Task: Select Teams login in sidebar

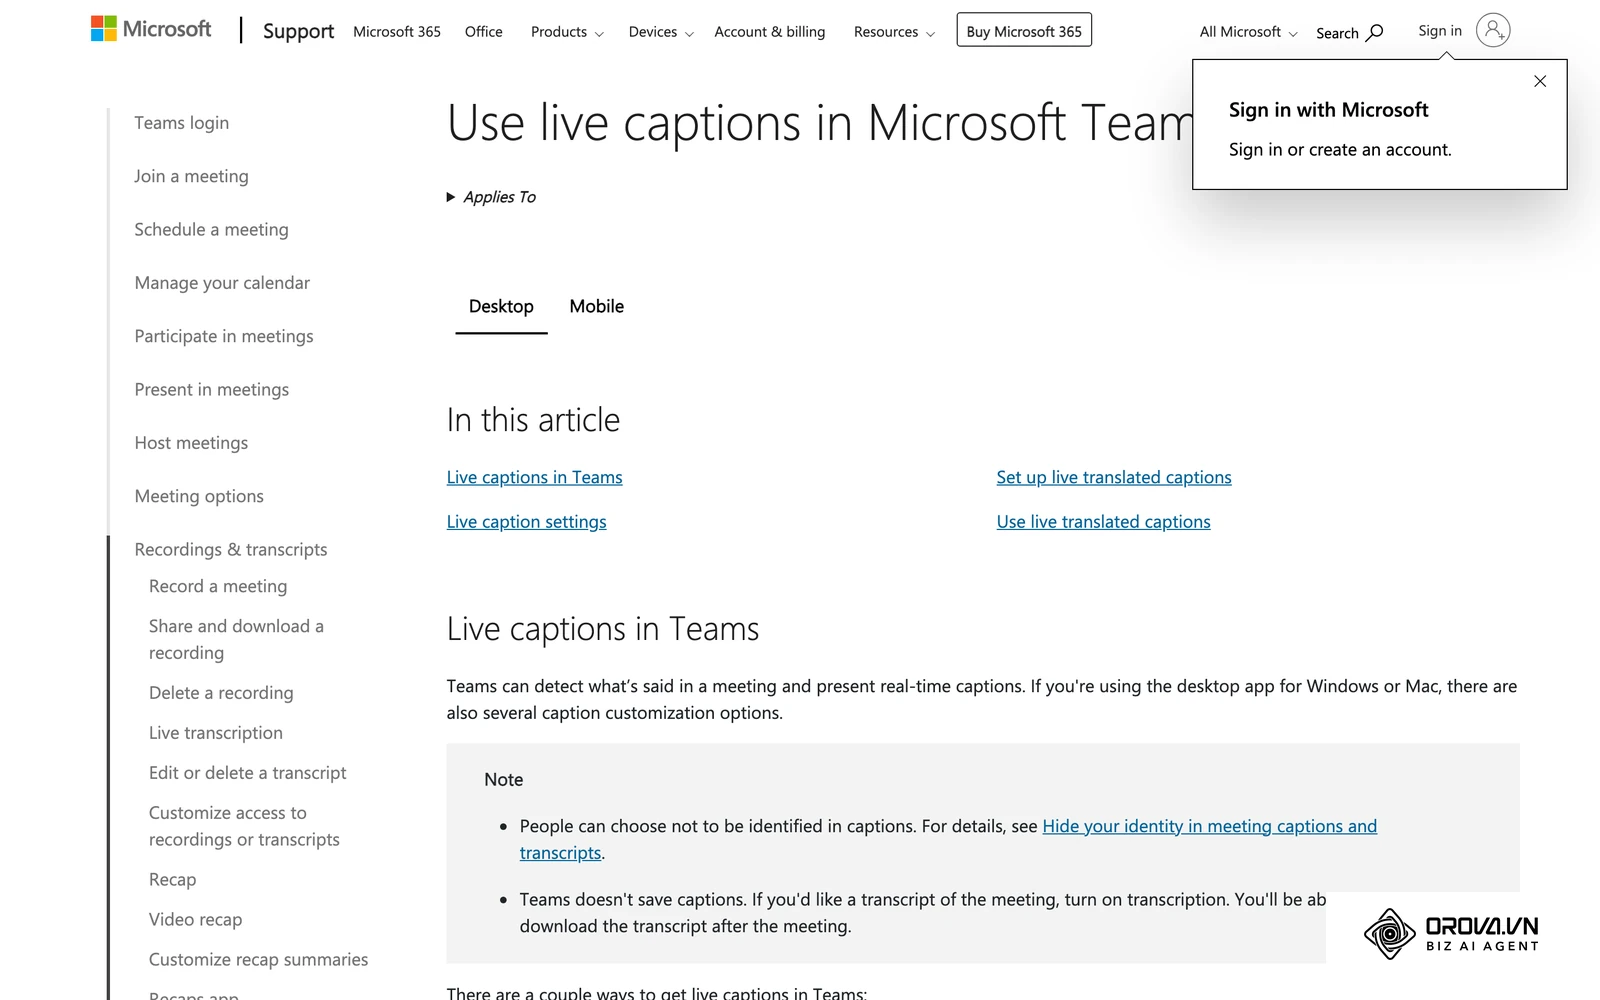Action: 182,123
